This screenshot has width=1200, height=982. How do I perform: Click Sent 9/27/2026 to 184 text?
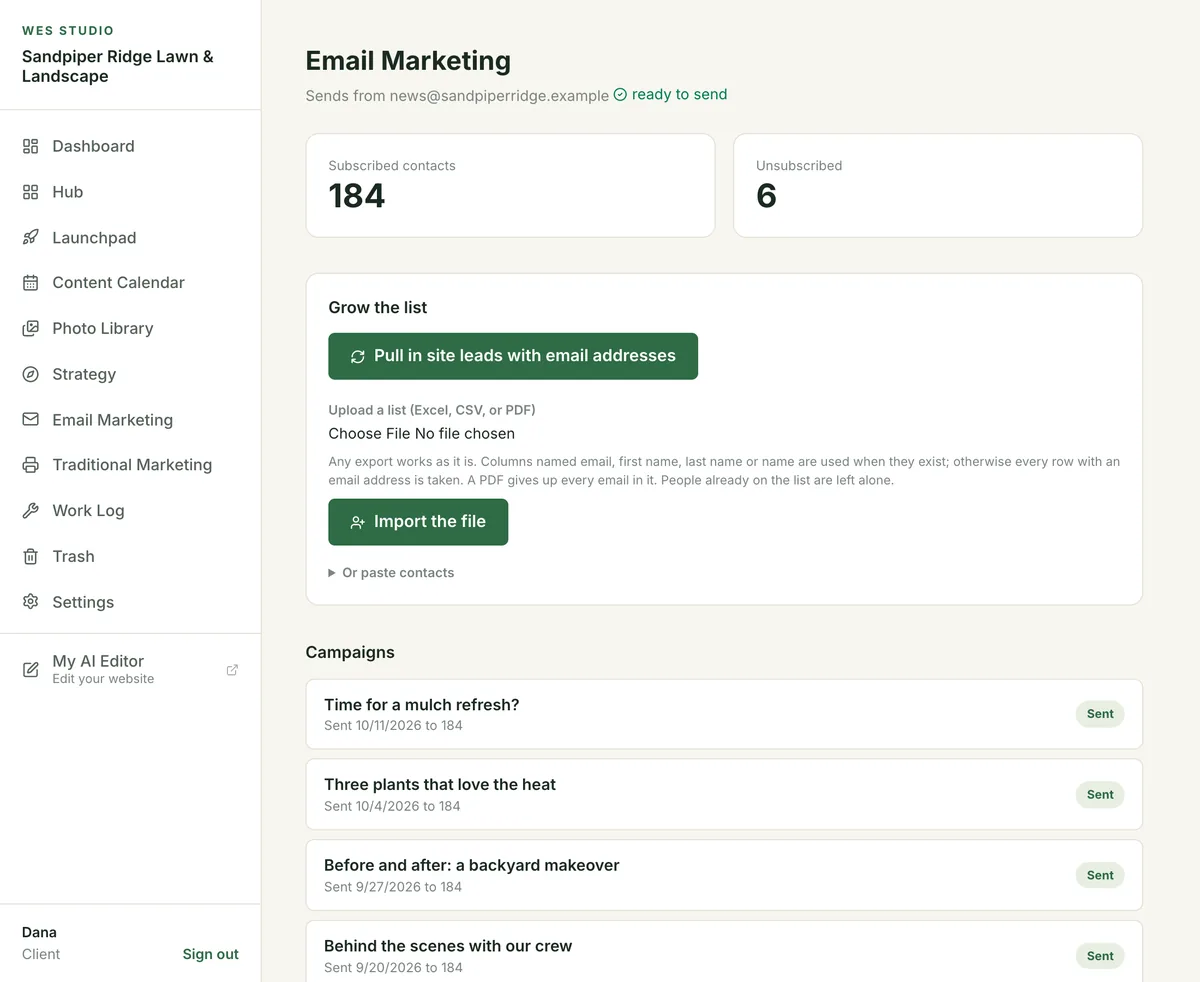[x=393, y=887]
